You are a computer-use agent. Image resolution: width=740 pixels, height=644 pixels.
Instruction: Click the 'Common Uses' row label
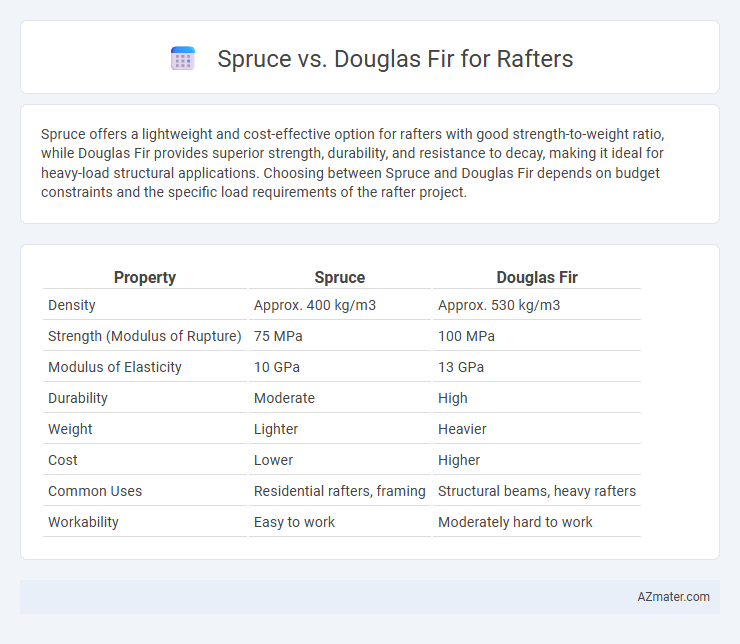pos(95,491)
